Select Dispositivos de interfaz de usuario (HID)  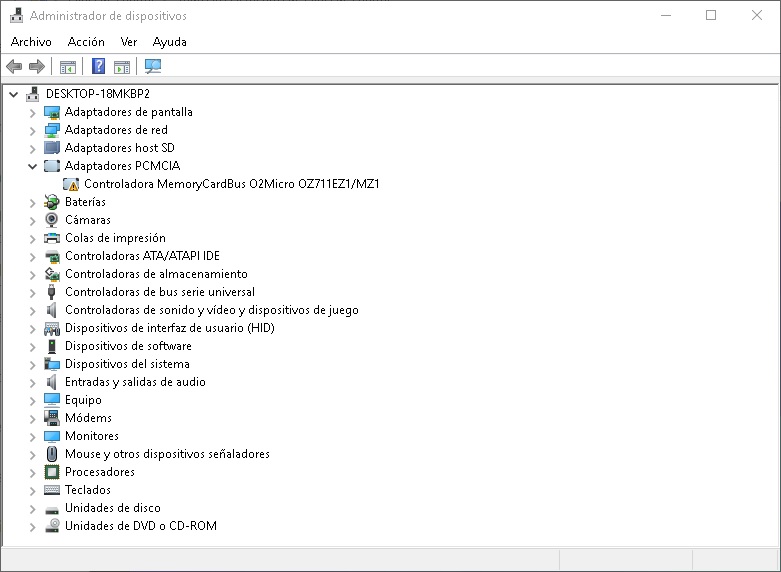coord(170,328)
